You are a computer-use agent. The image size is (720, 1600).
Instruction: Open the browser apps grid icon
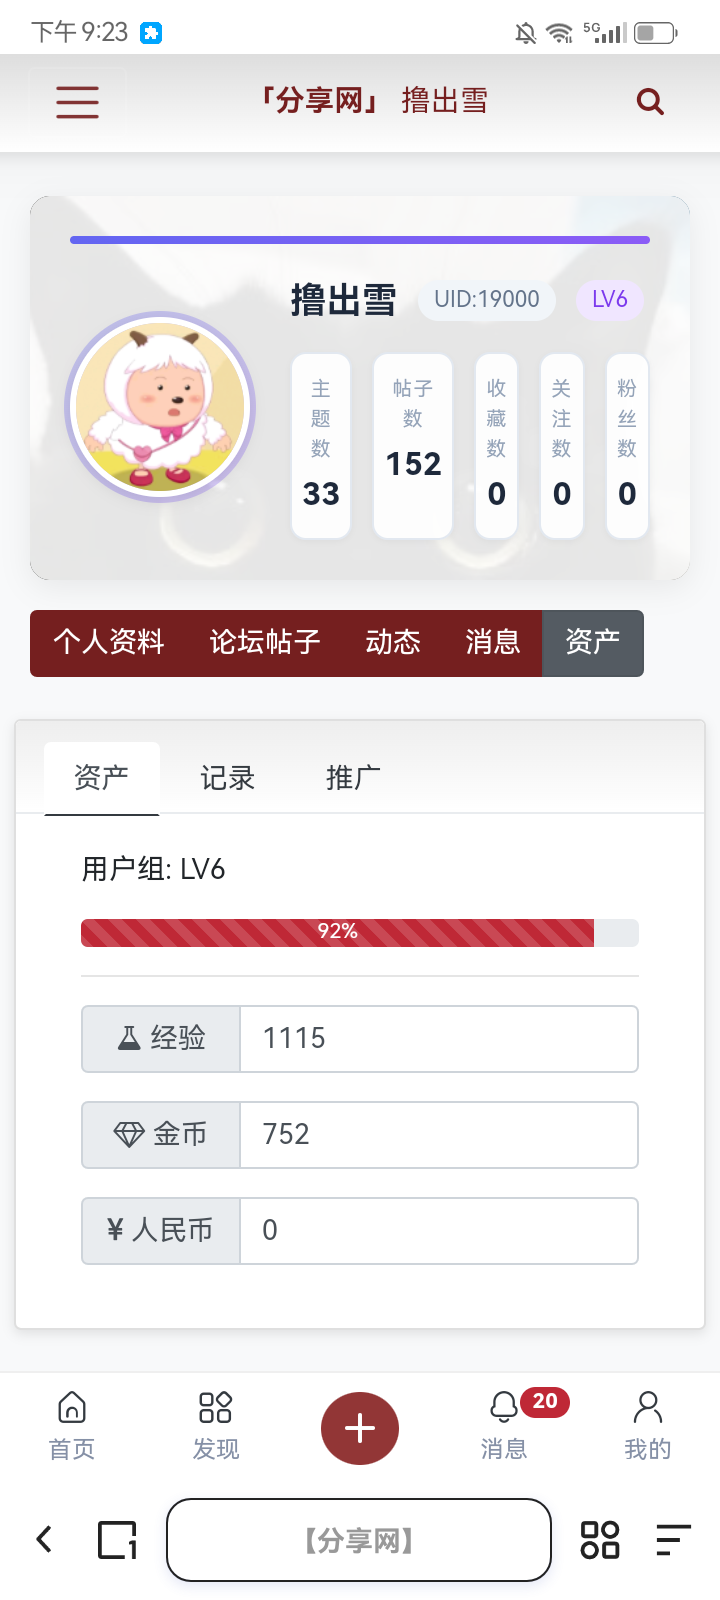tap(600, 1540)
